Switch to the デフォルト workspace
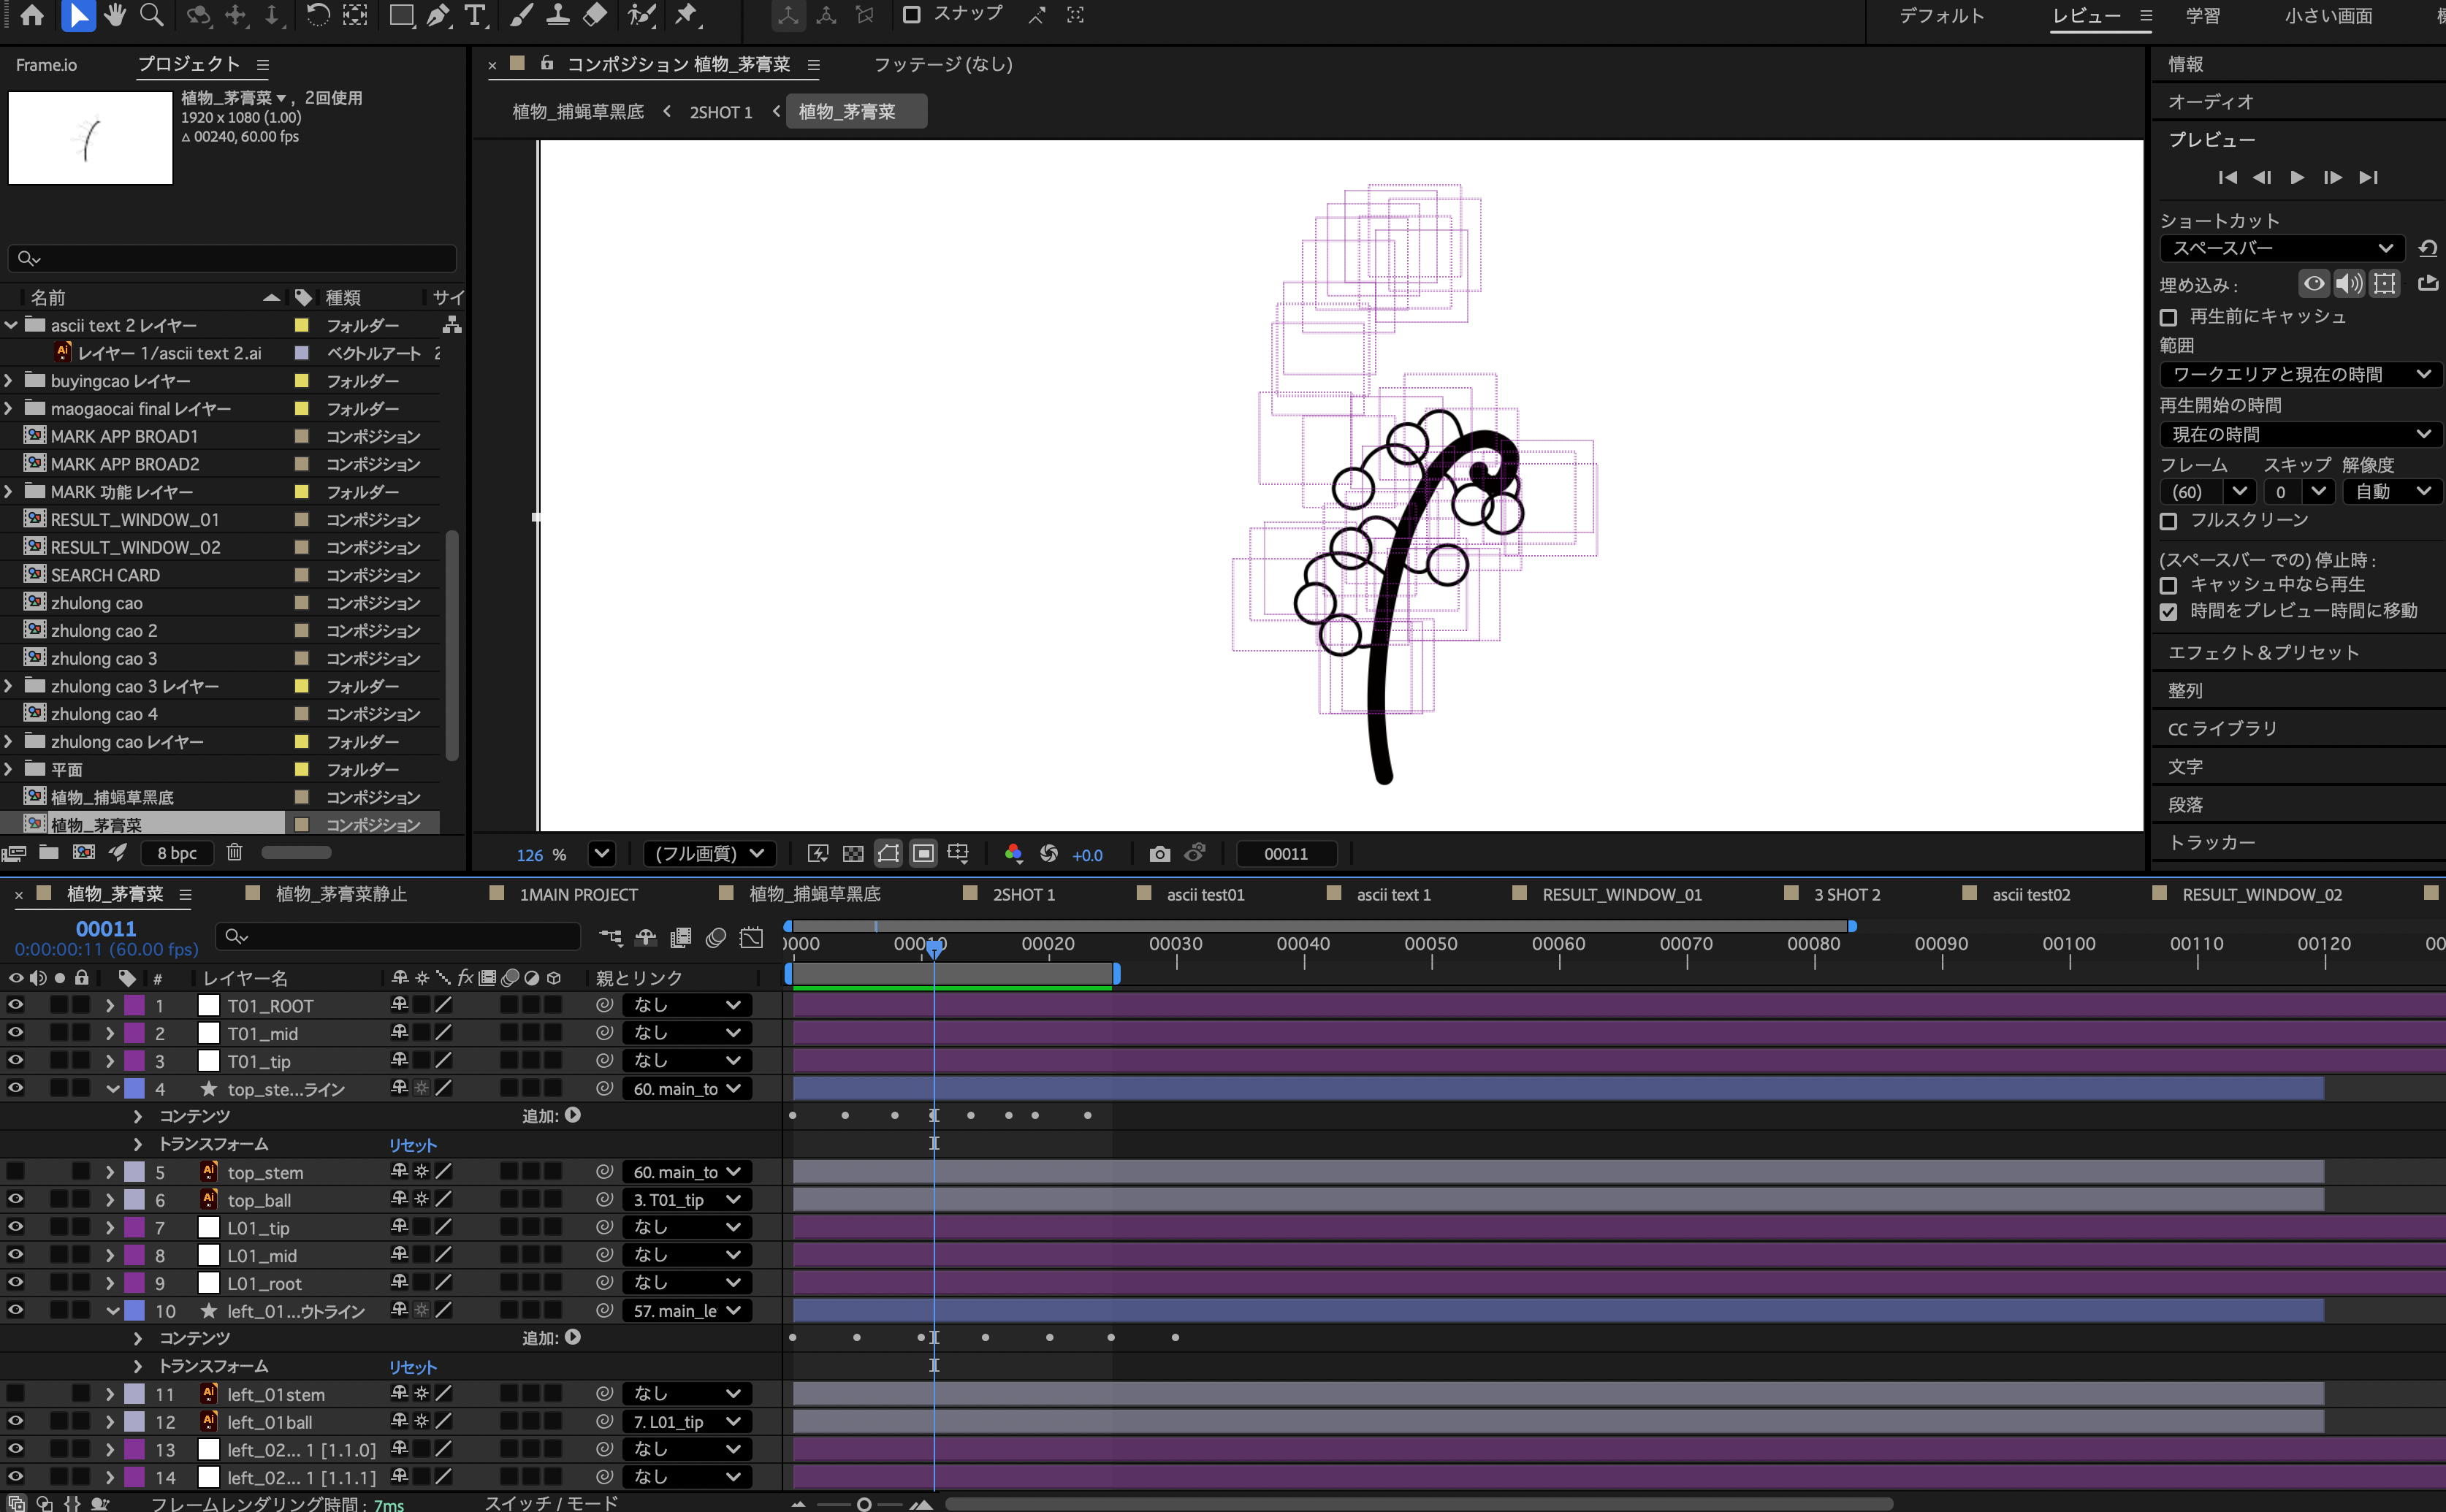This screenshot has width=2446, height=1512. [x=1941, y=16]
